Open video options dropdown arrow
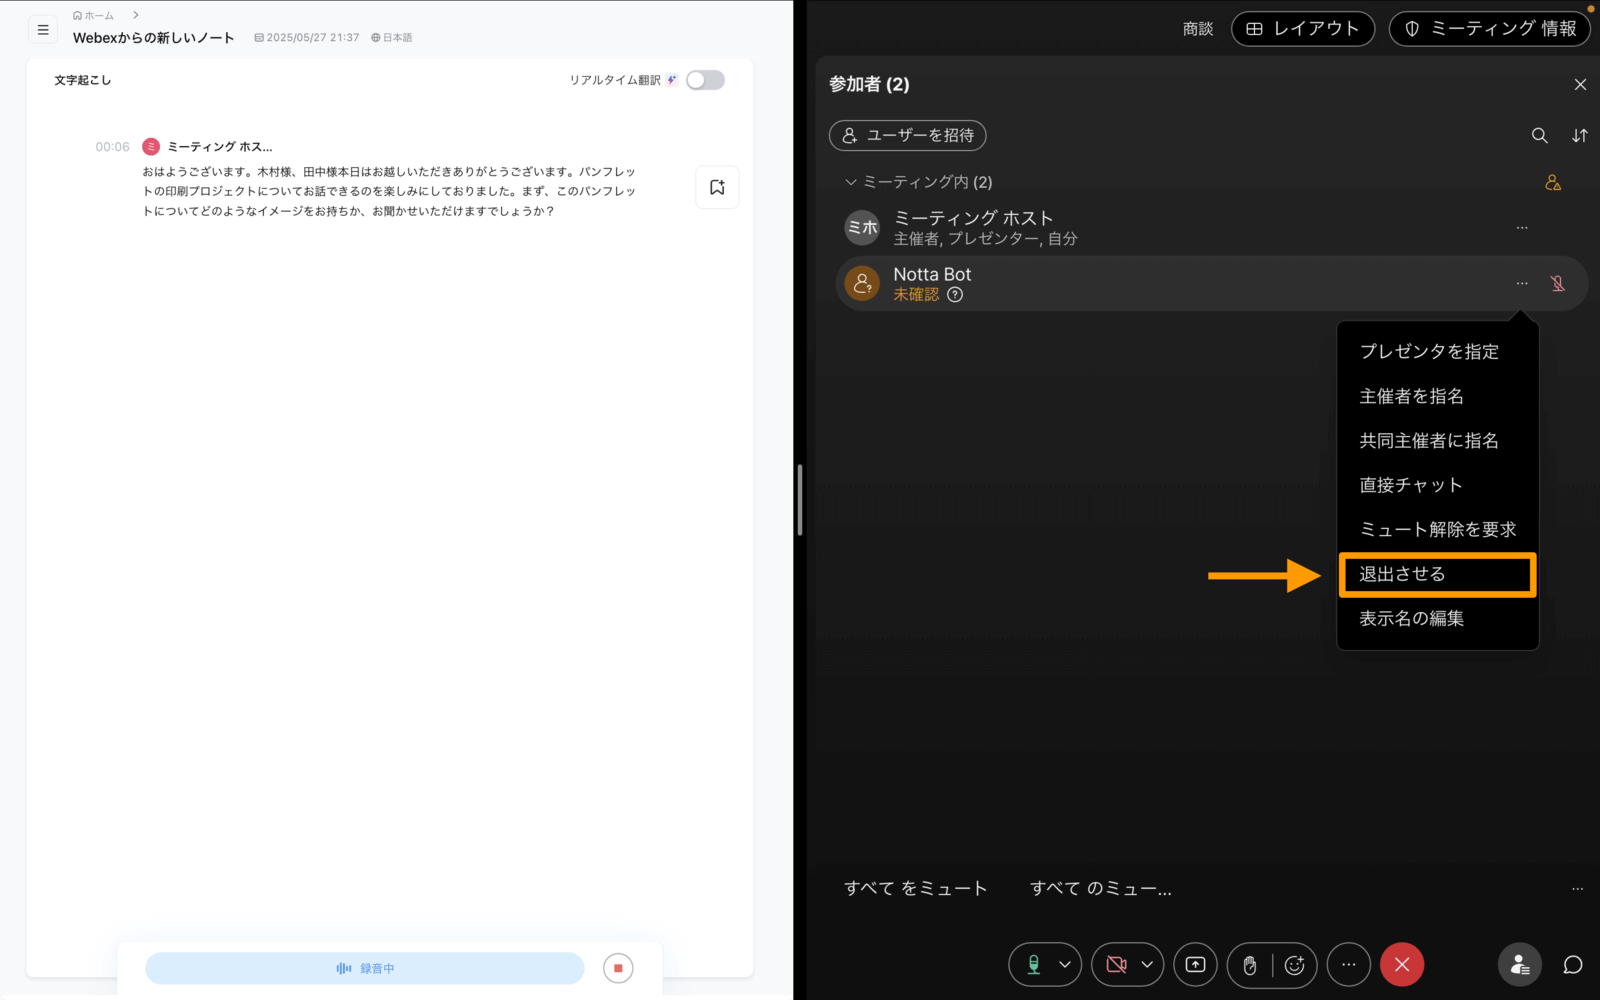This screenshot has width=1600, height=1000. pos(1147,965)
